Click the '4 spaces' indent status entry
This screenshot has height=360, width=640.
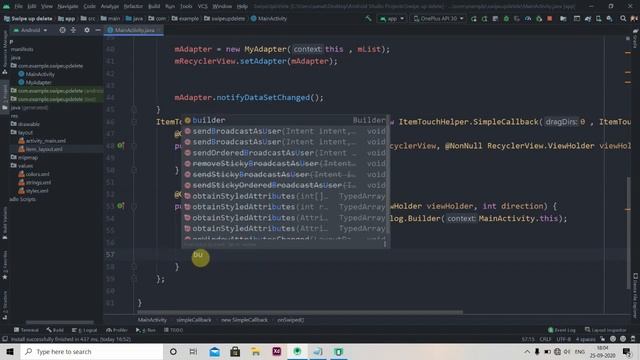[585, 339]
